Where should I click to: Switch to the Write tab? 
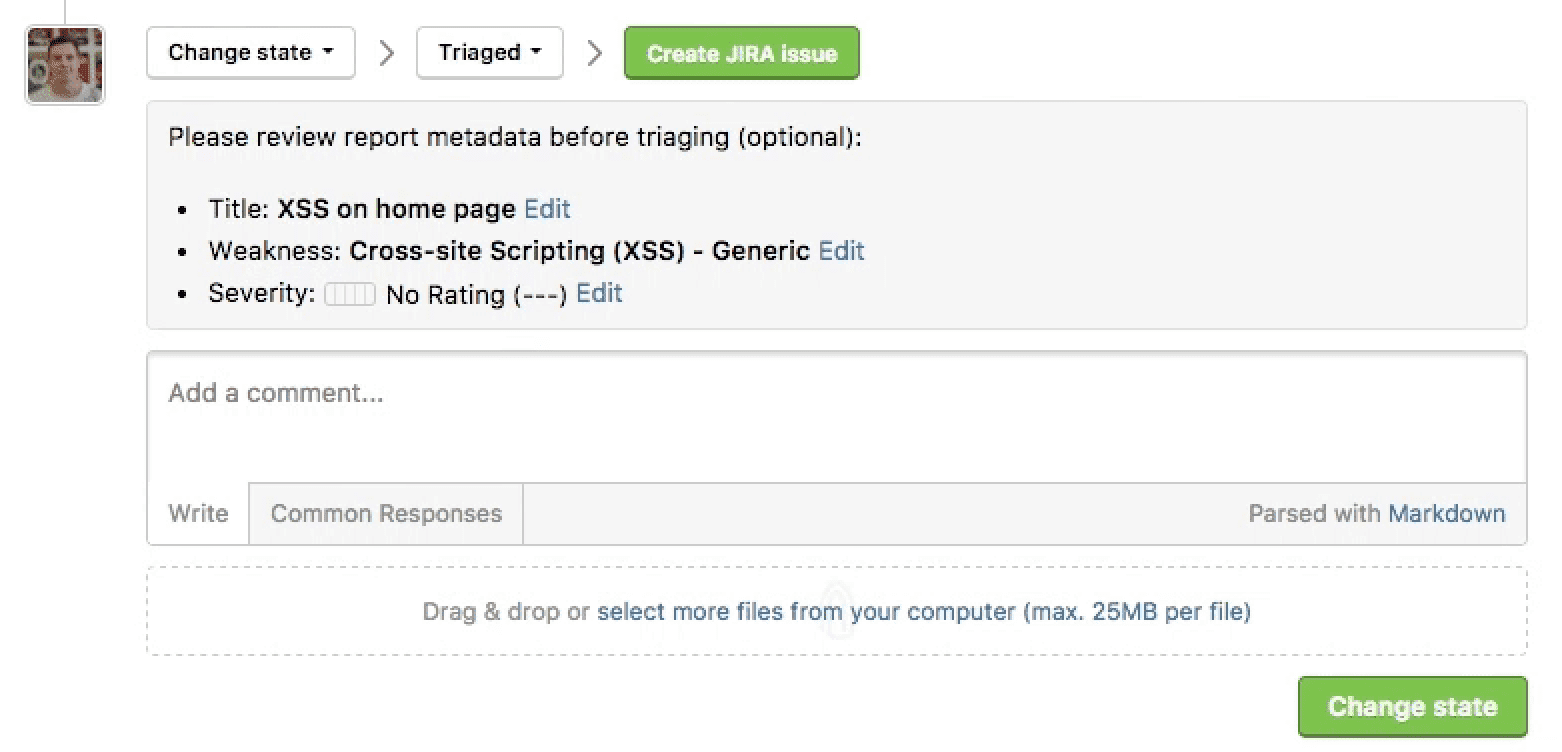(198, 514)
